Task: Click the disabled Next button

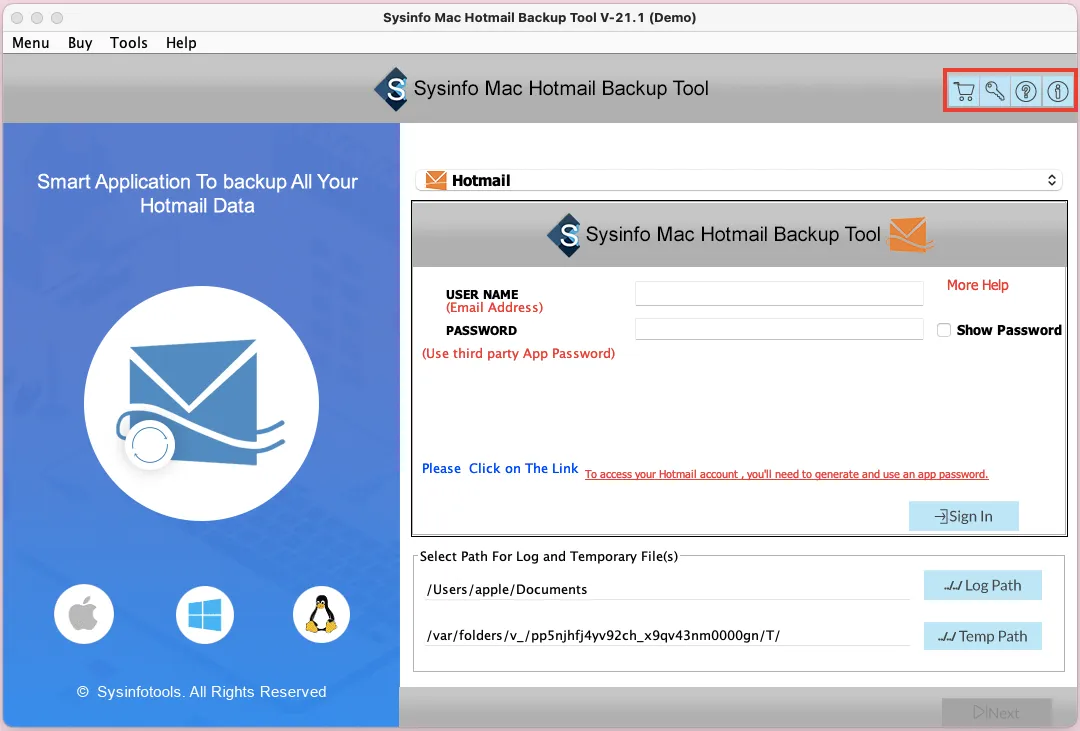Action: click(x=997, y=712)
